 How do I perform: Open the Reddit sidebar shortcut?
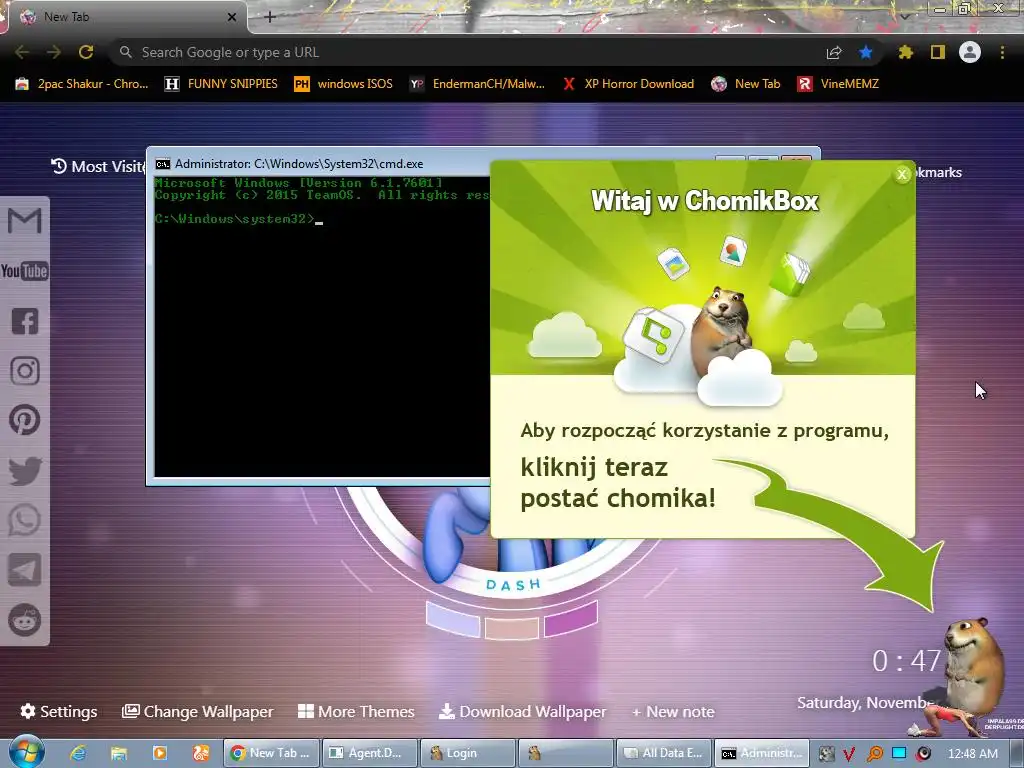25,620
